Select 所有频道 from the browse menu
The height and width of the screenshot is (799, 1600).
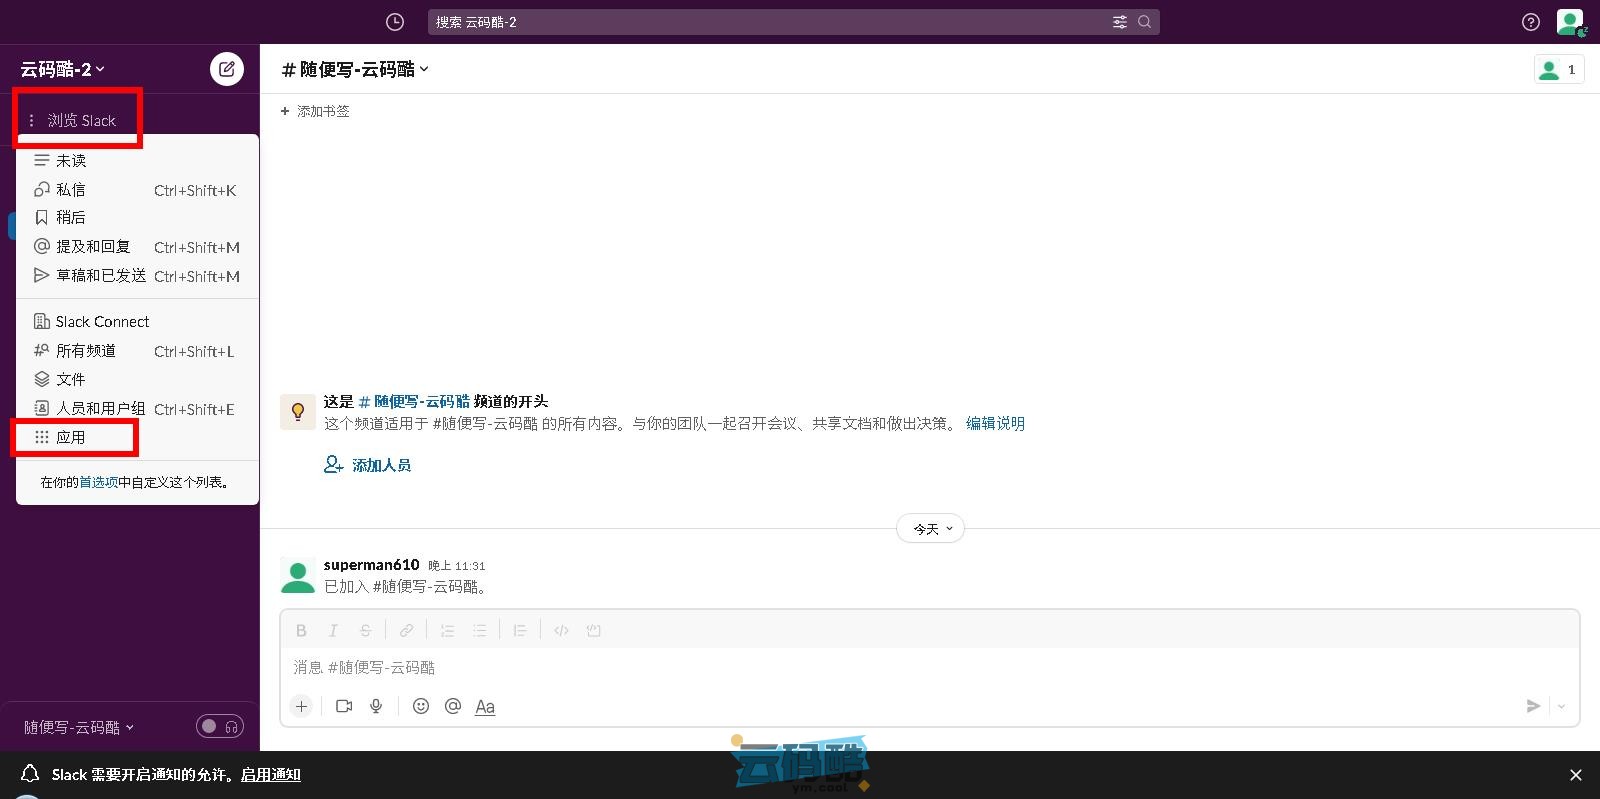[86, 351]
